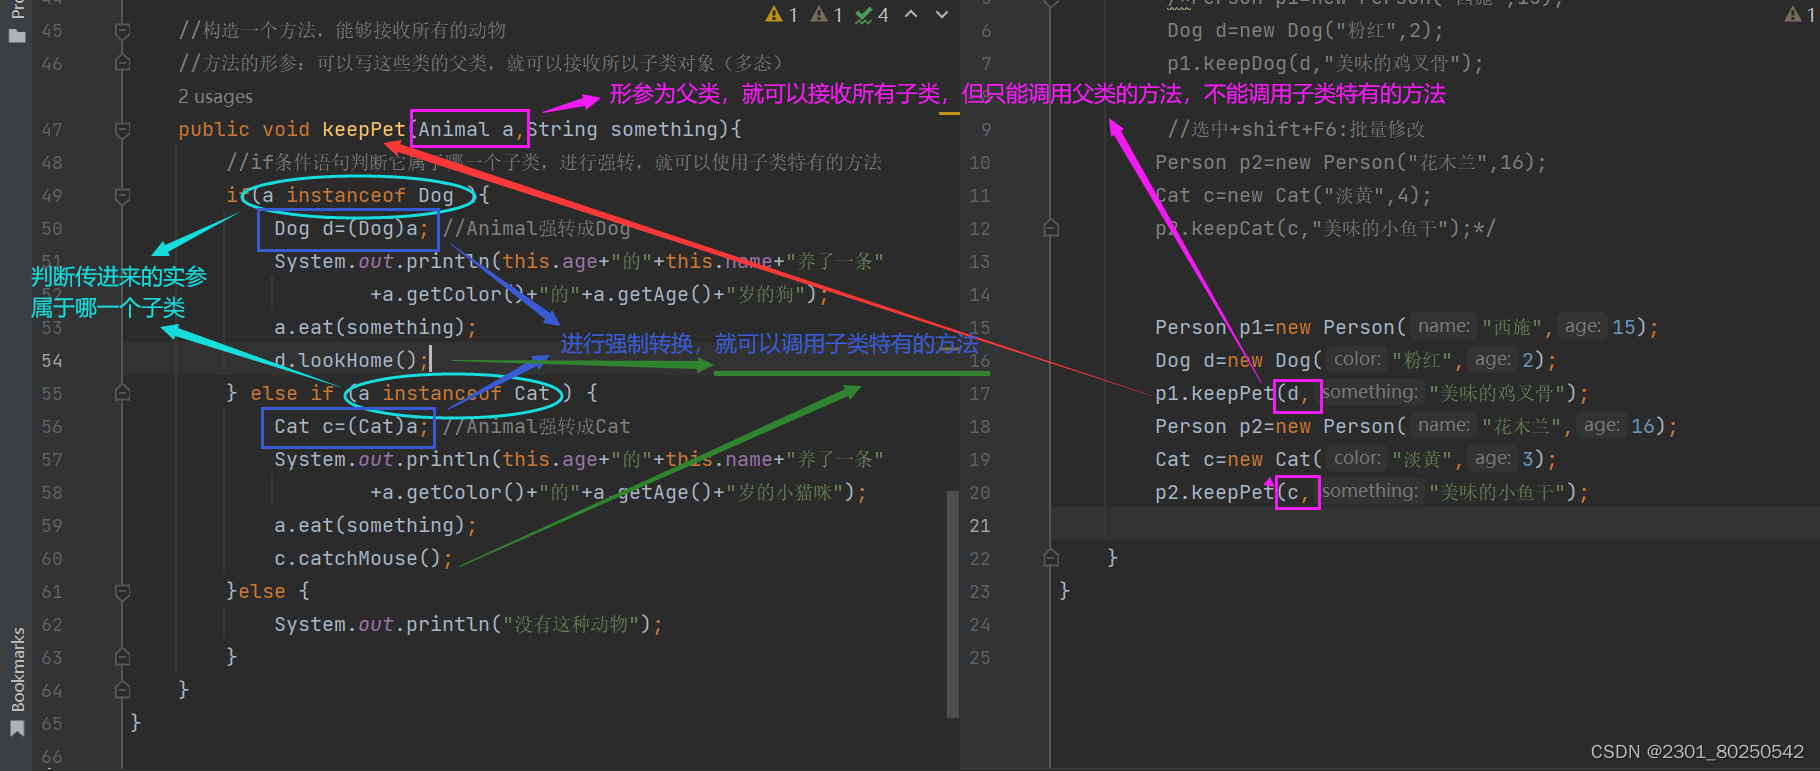The width and height of the screenshot is (1820, 771).
Task: Toggle fold marker at line 22 in right editor
Action: [1051, 558]
